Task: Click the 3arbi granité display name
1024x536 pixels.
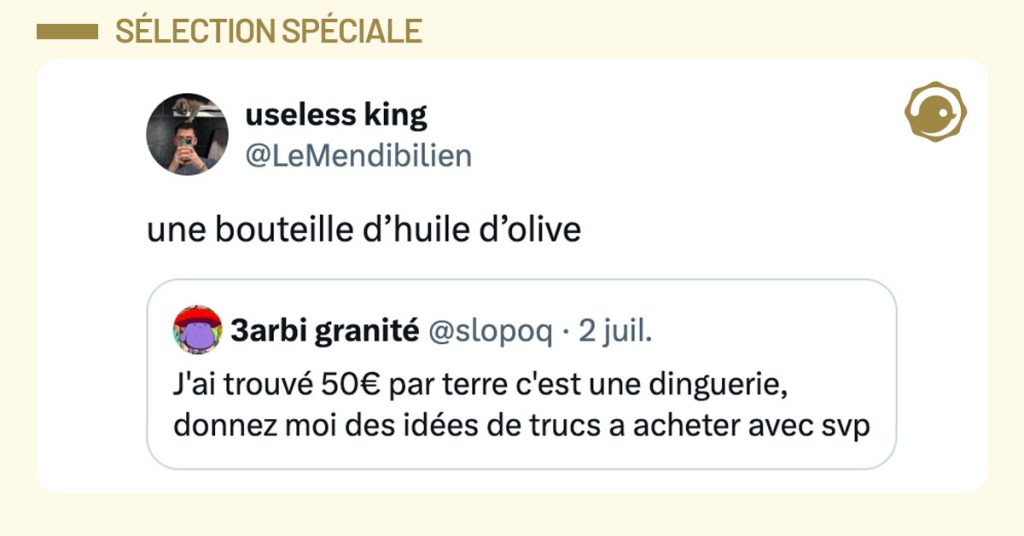Action: (x=324, y=332)
